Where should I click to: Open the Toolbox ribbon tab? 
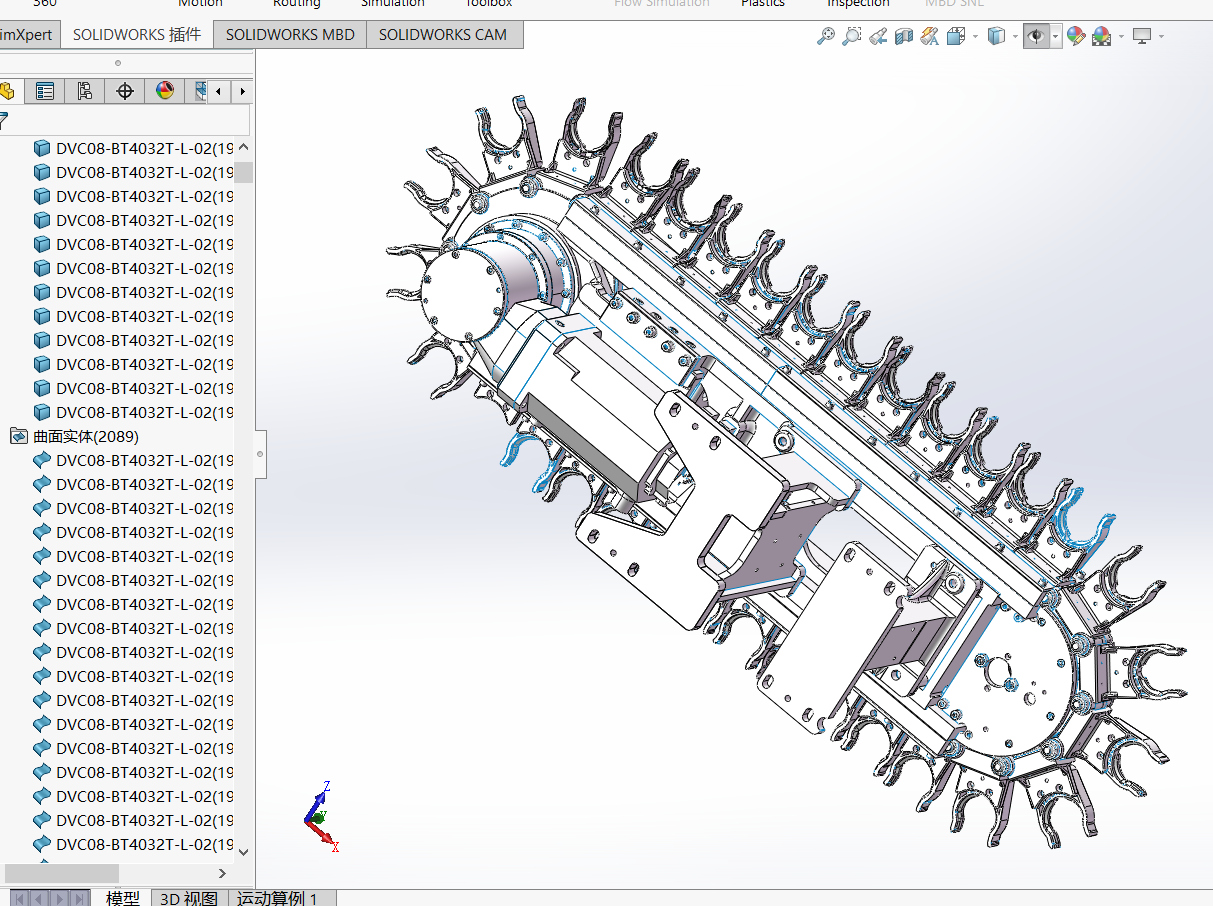pos(489,4)
